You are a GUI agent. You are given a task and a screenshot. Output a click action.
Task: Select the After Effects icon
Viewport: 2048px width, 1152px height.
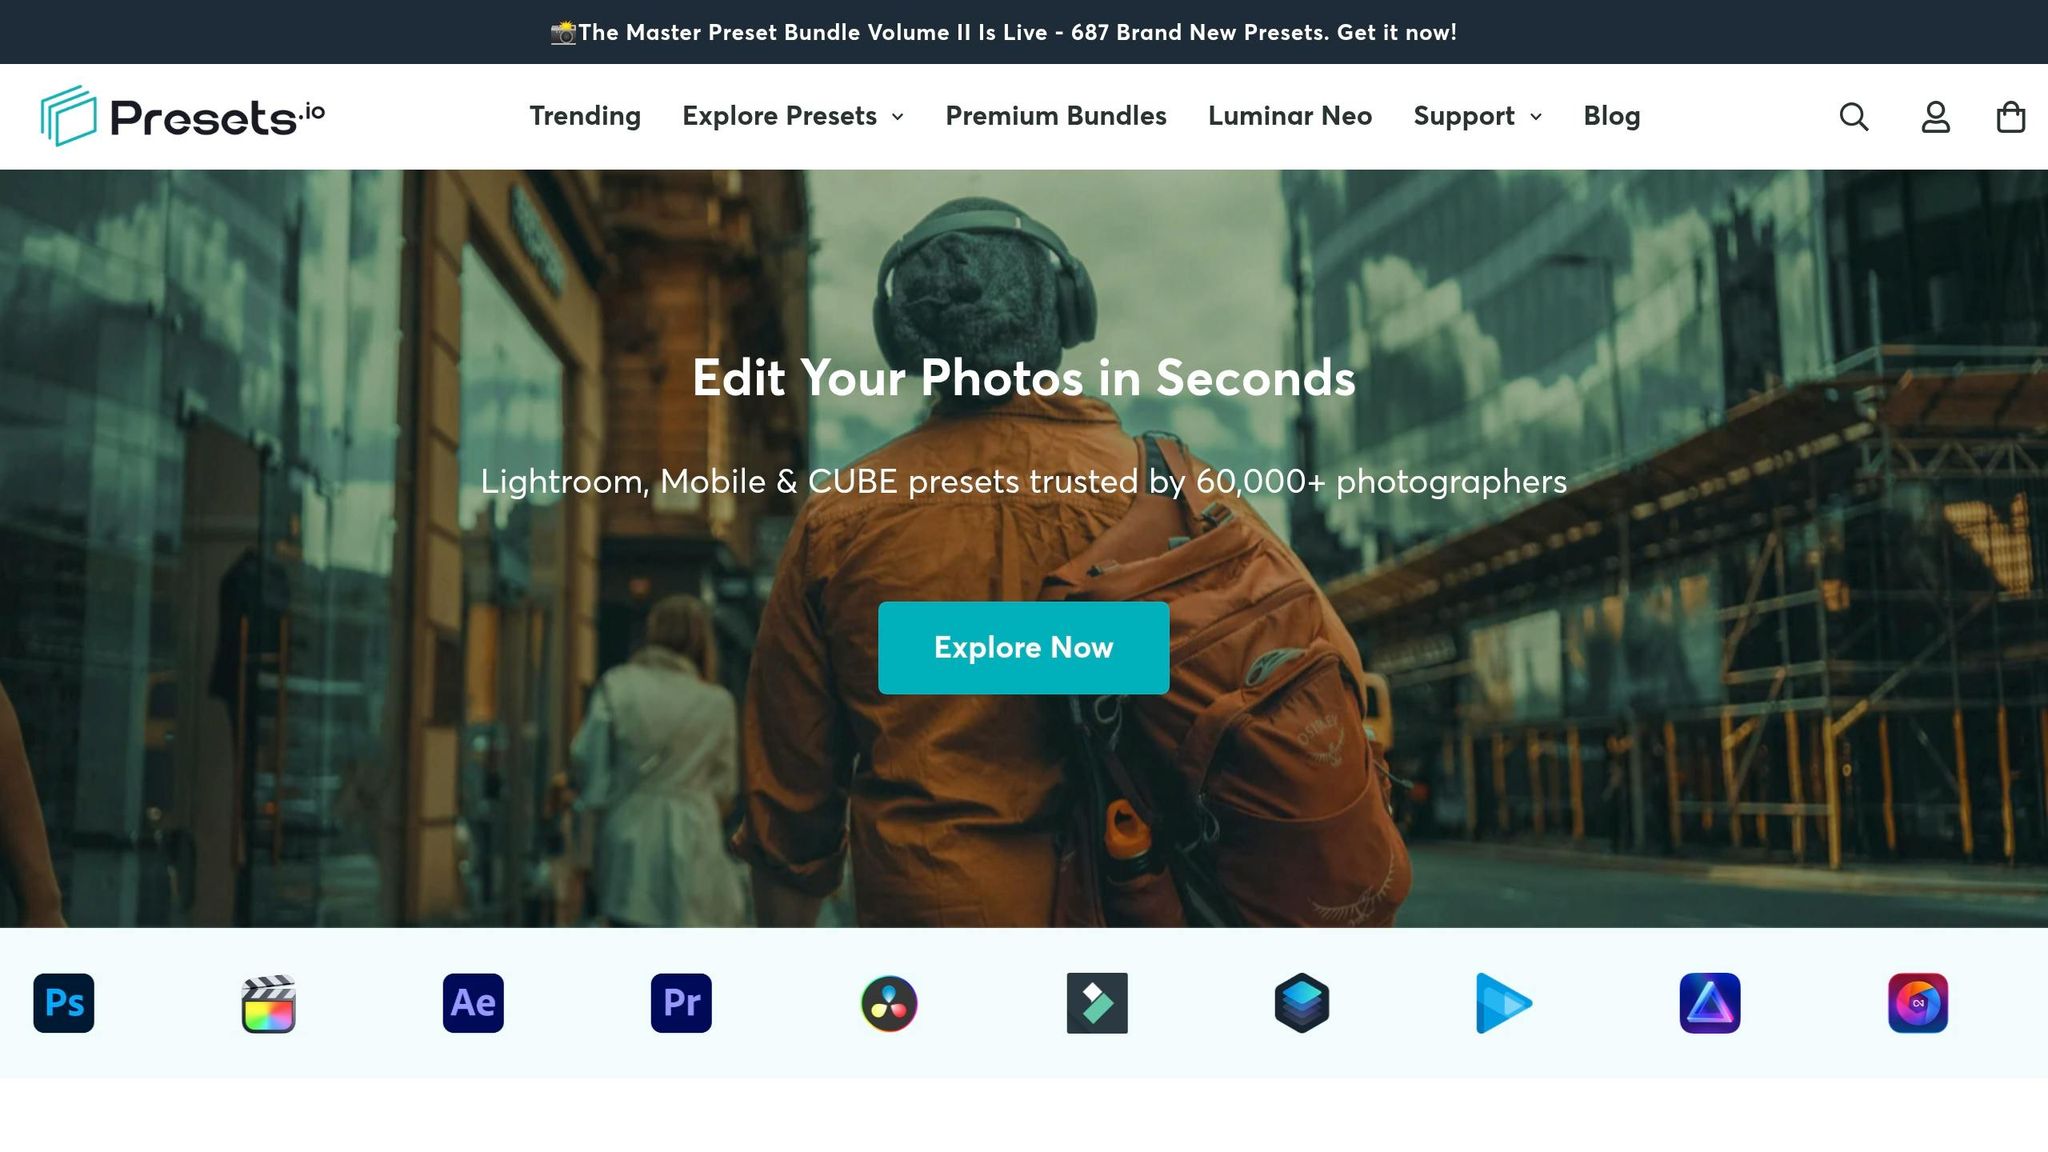click(x=473, y=1004)
